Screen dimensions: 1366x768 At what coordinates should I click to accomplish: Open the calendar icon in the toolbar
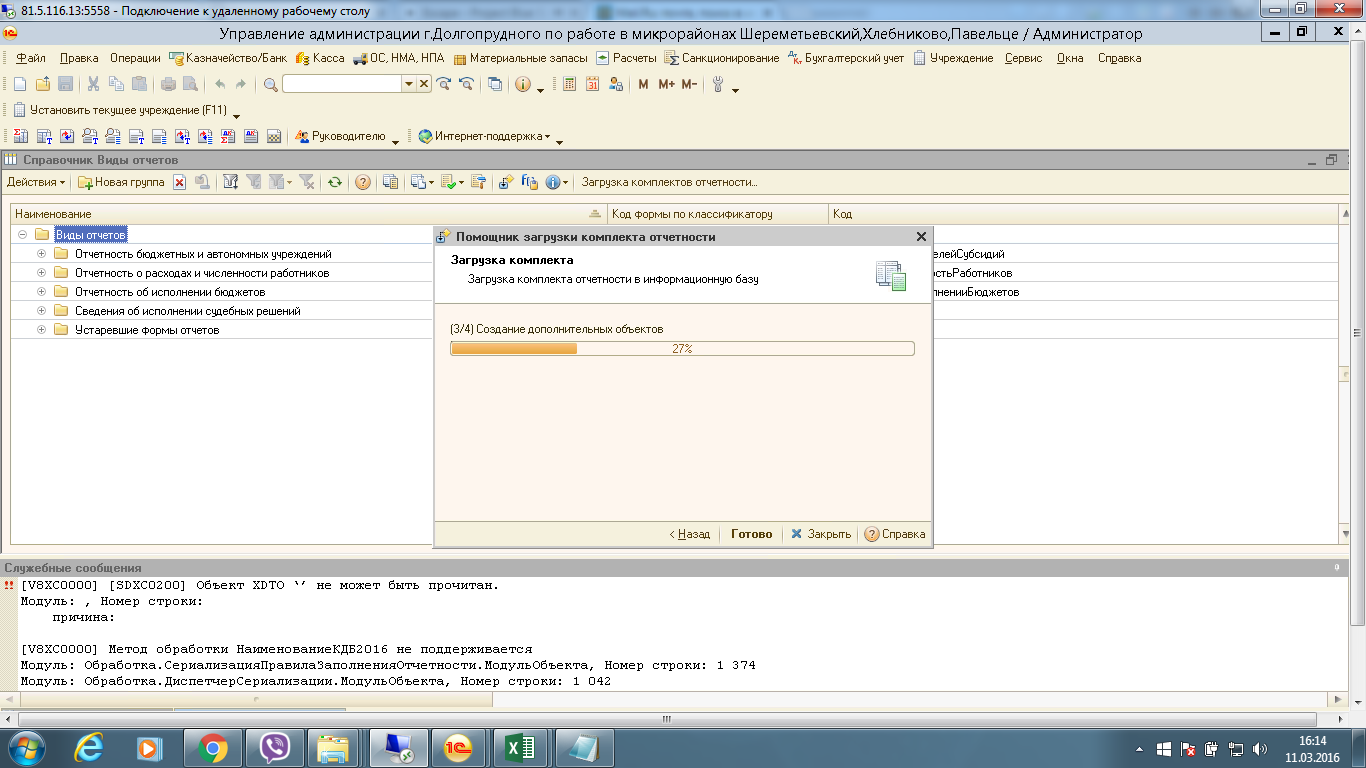592,85
